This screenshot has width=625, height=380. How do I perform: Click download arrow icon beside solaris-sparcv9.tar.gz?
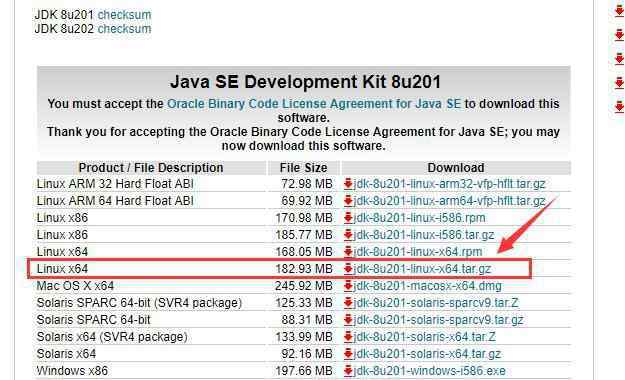coord(348,320)
